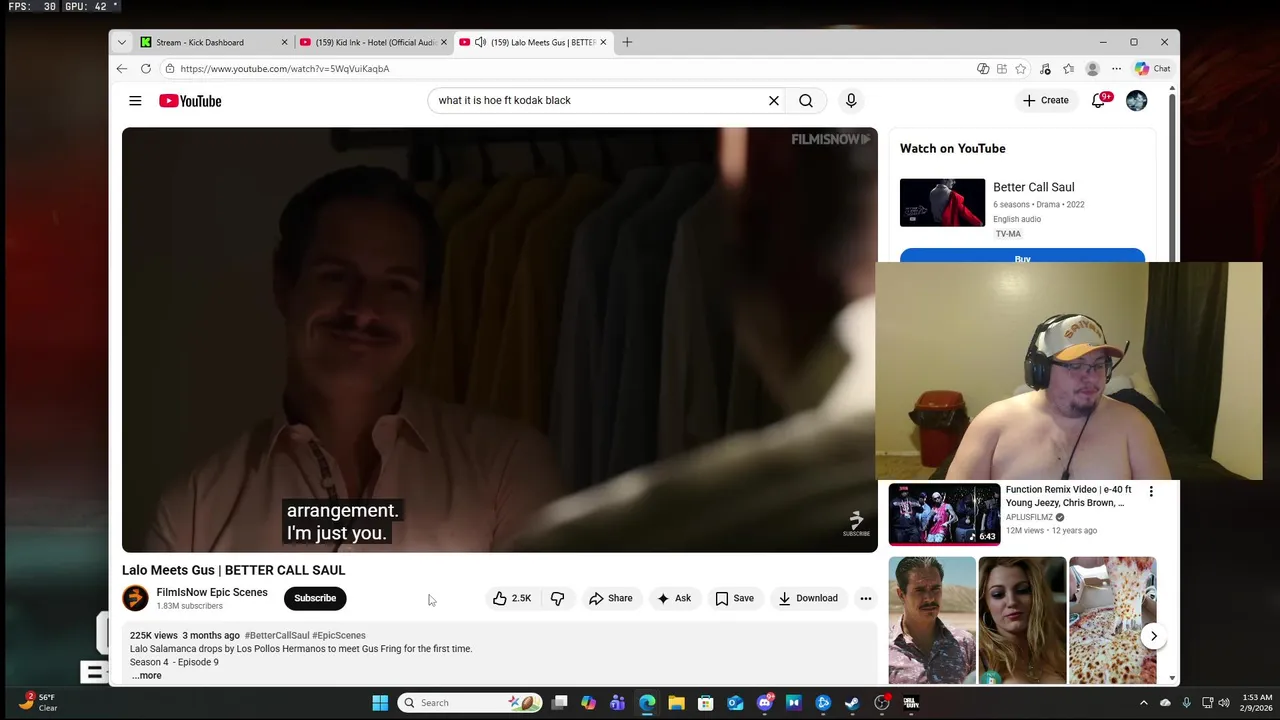Open a new browser tab
The height and width of the screenshot is (720, 1280).
point(627,42)
